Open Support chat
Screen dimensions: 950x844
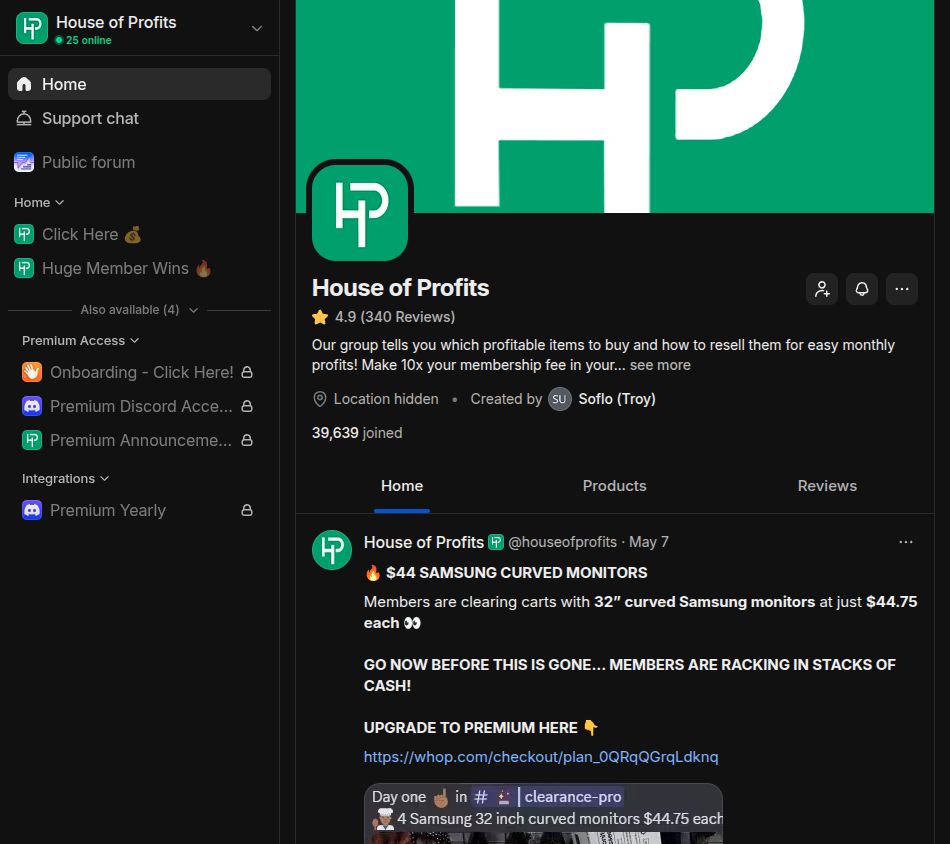point(139,118)
